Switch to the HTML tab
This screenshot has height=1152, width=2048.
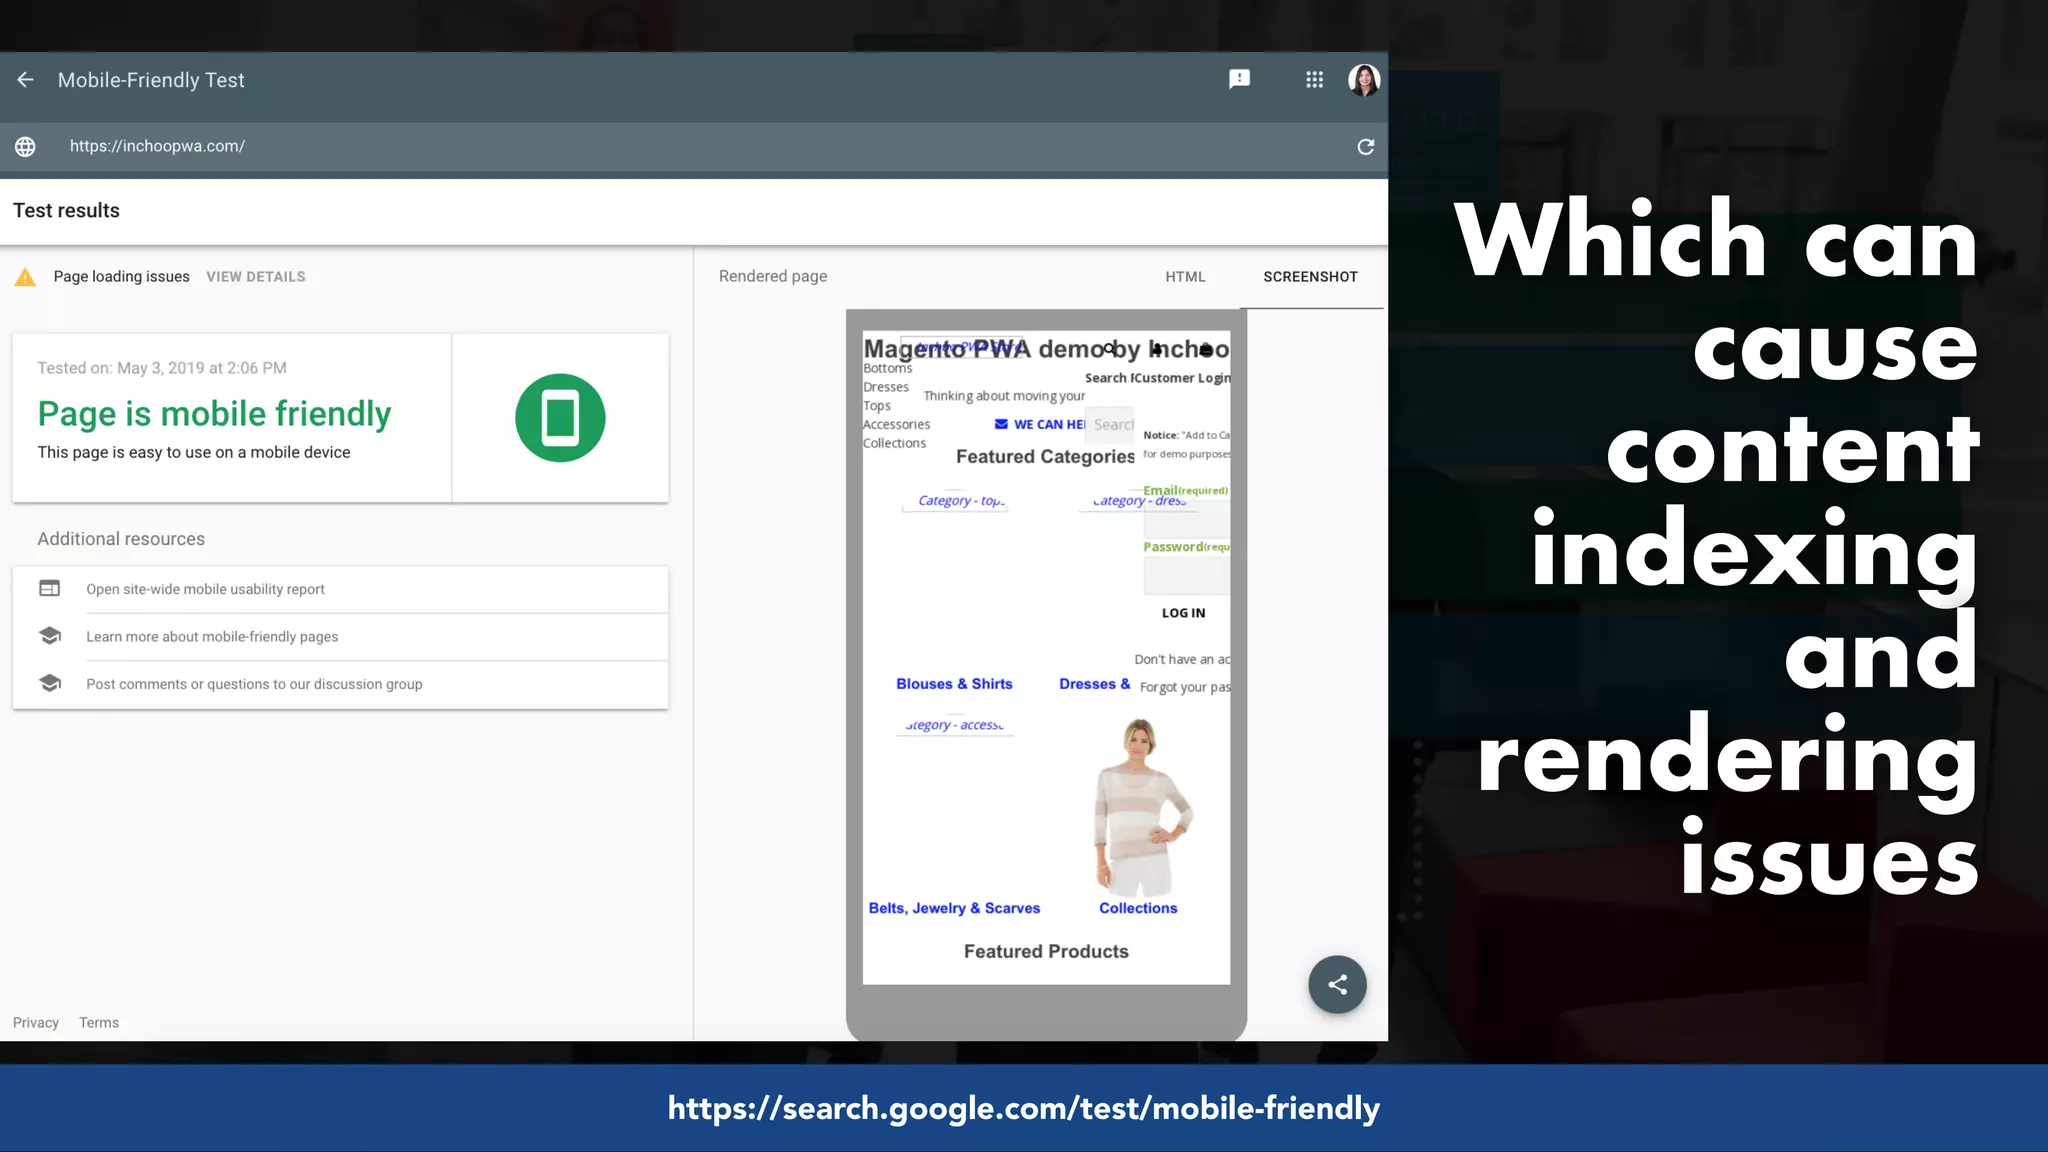pyautogui.click(x=1185, y=277)
